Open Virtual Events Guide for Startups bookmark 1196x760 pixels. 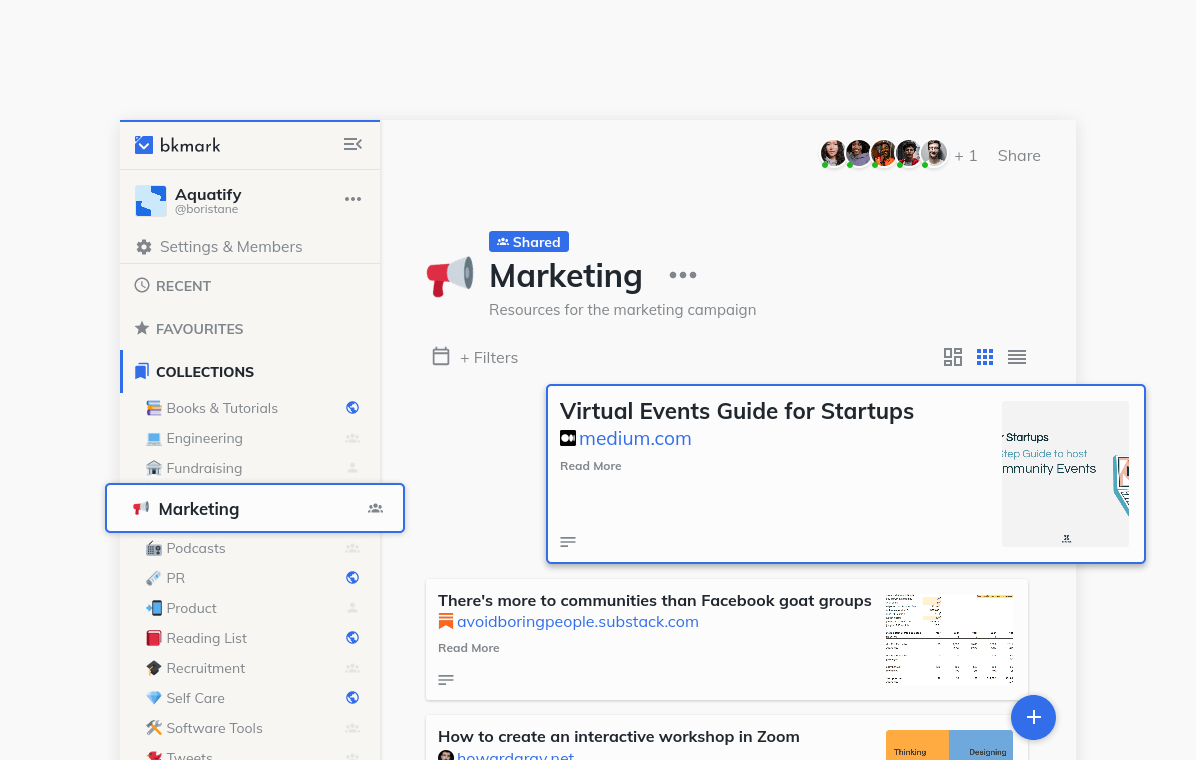click(x=737, y=411)
